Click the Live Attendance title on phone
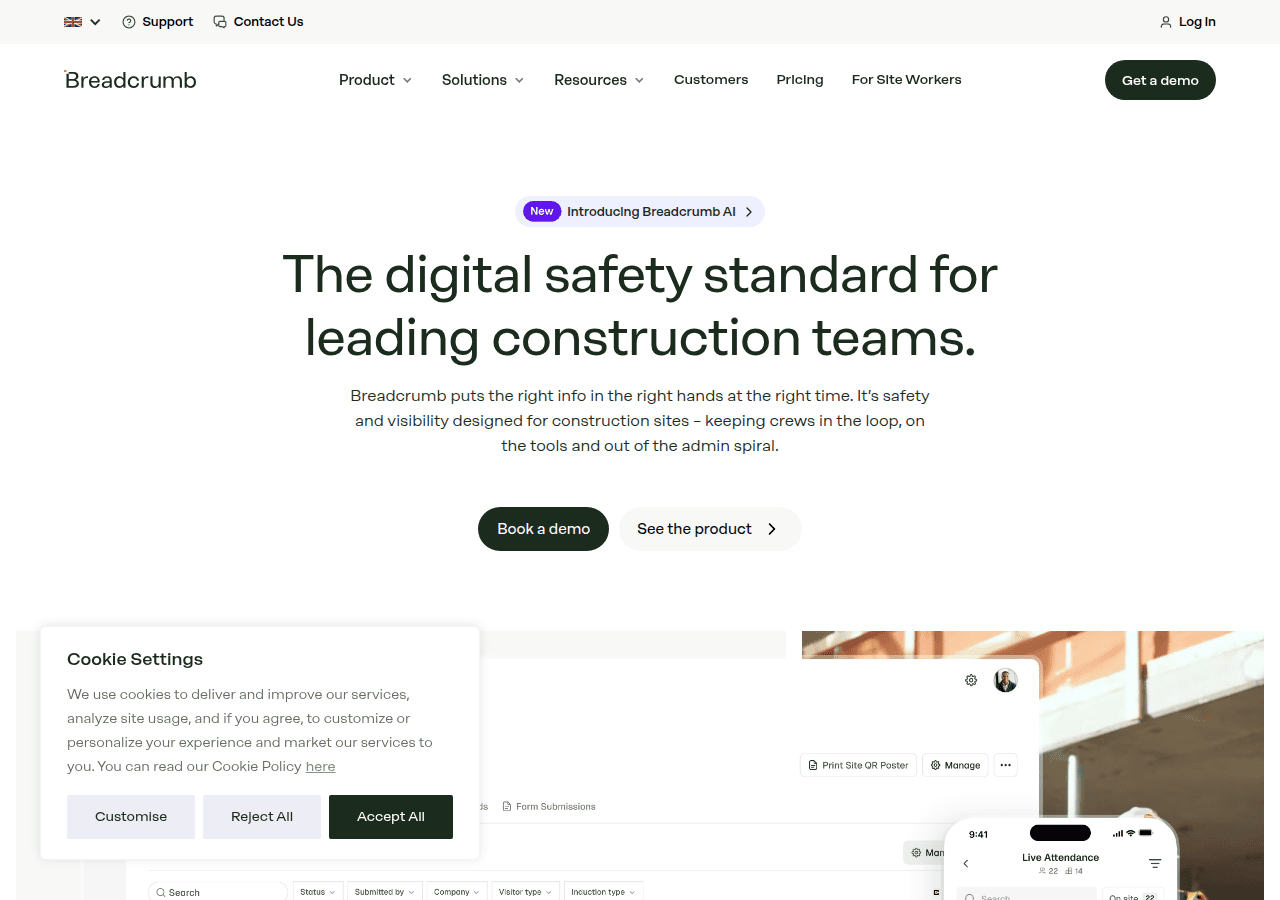This screenshot has width=1280, height=900. [1060, 858]
